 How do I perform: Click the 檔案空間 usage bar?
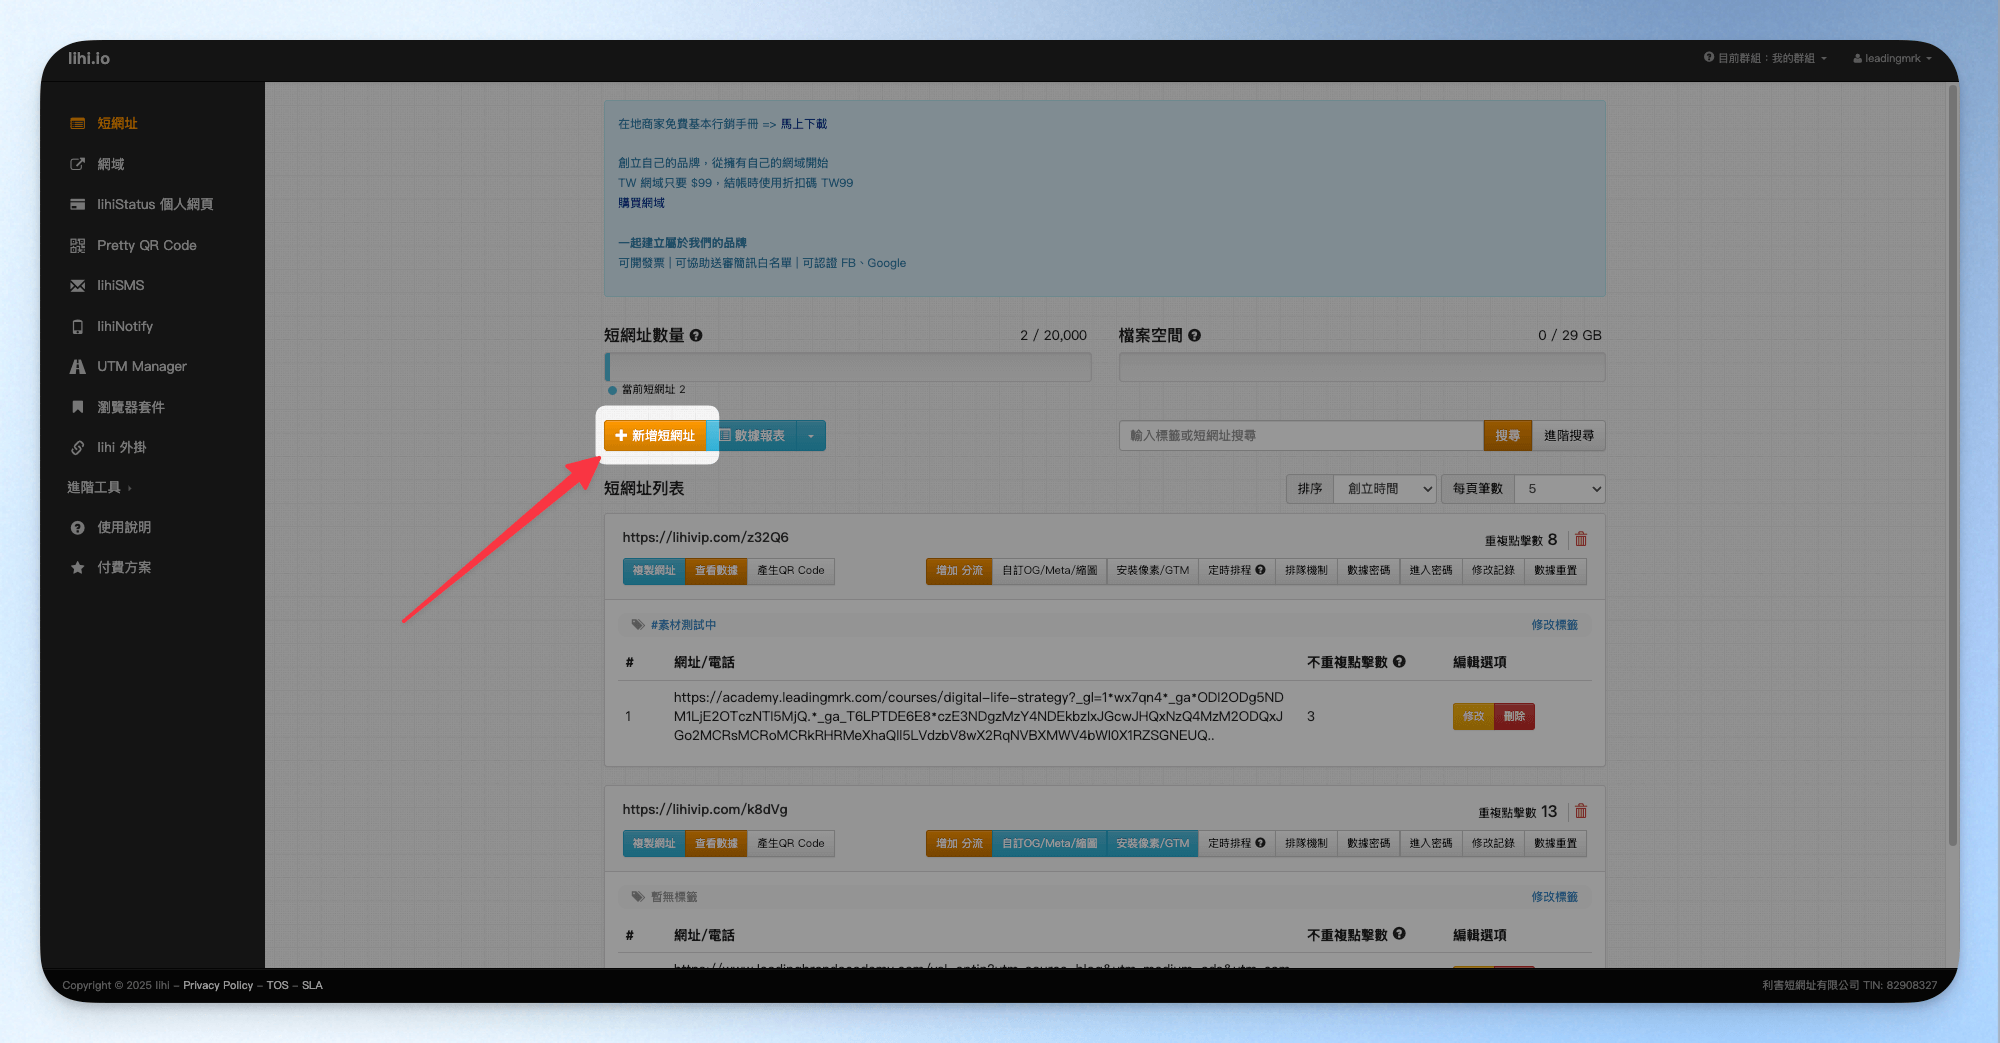[x=1362, y=367]
